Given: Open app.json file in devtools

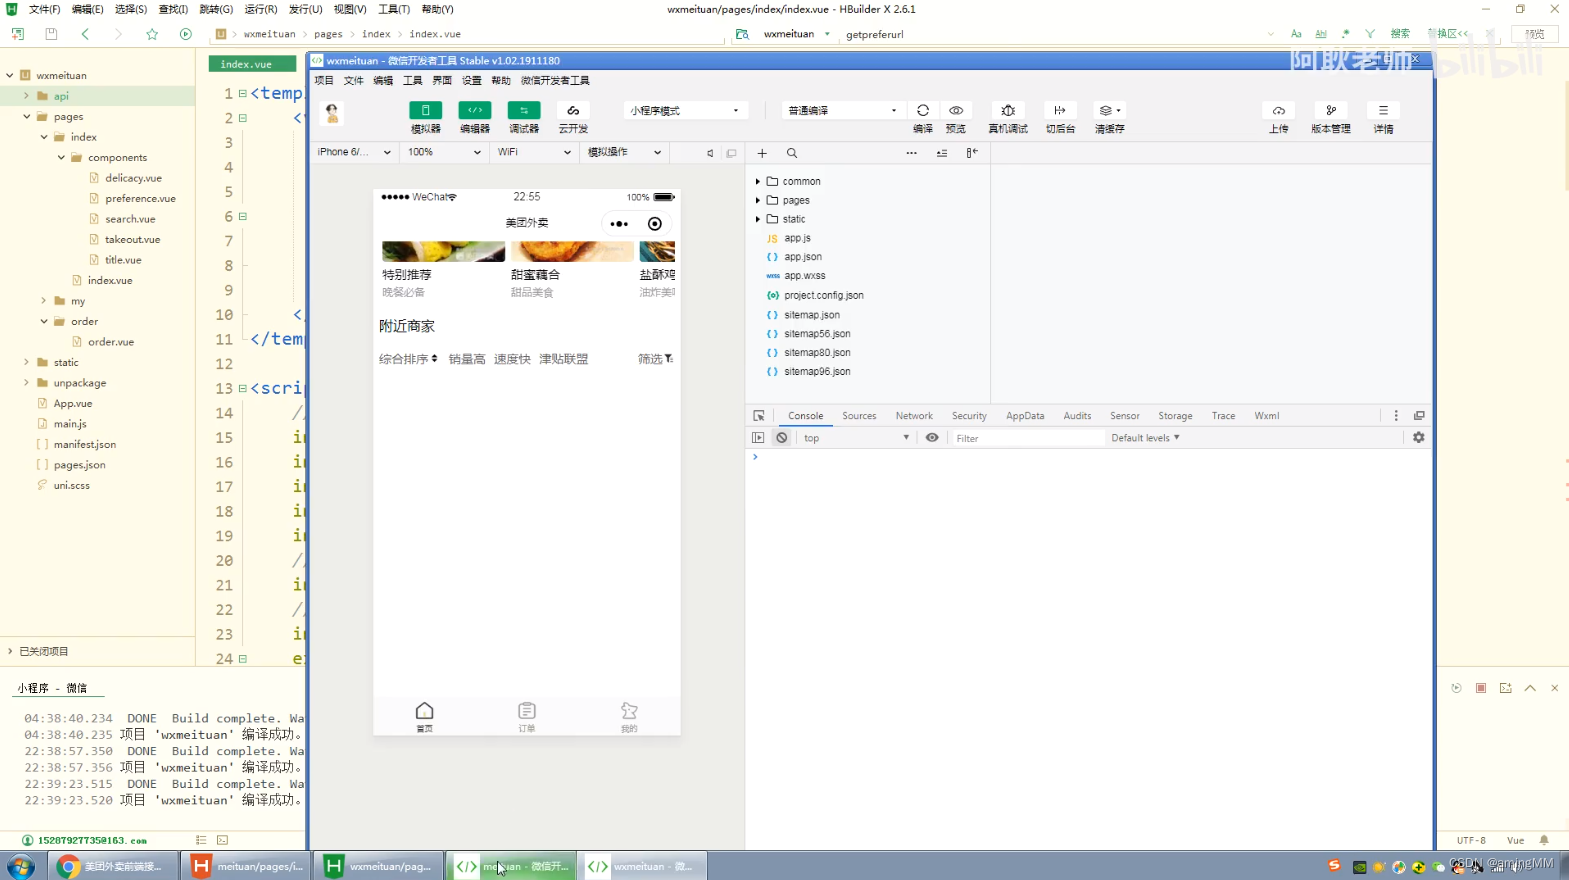Looking at the screenshot, I should click(x=803, y=257).
